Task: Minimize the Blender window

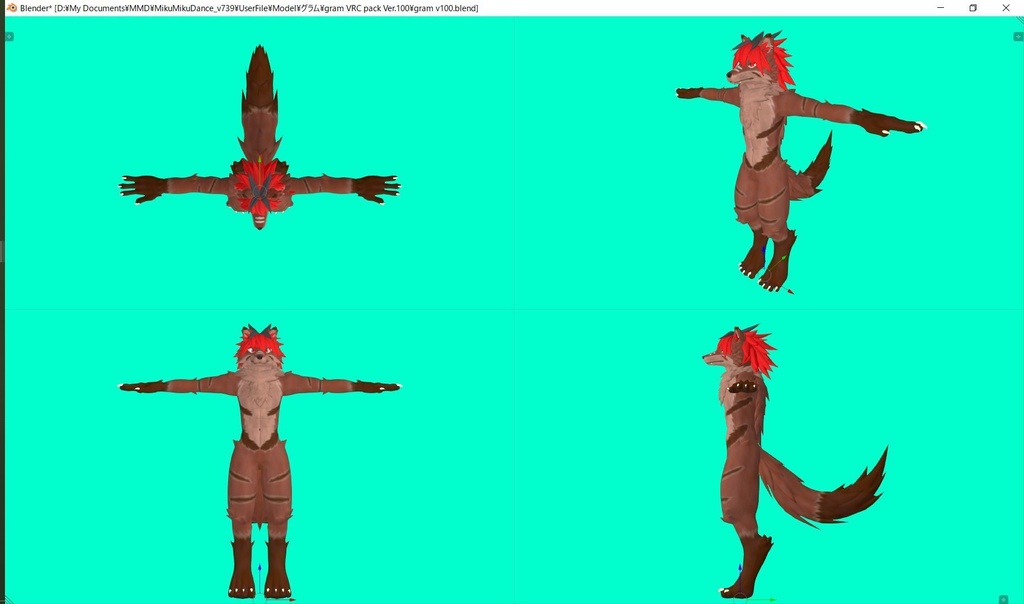Action: (940, 7)
